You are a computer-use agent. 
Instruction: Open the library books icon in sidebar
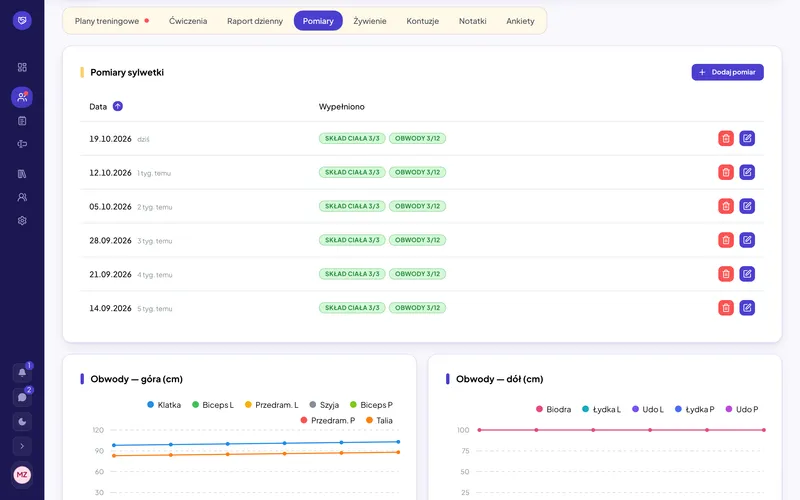click(x=22, y=174)
